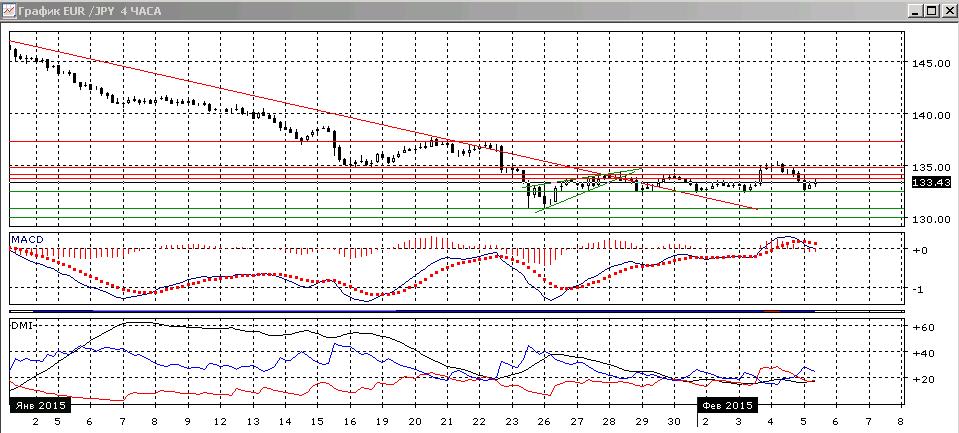Click the Фев 2015 month marker
This screenshot has height=433, width=959.
[x=728, y=405]
